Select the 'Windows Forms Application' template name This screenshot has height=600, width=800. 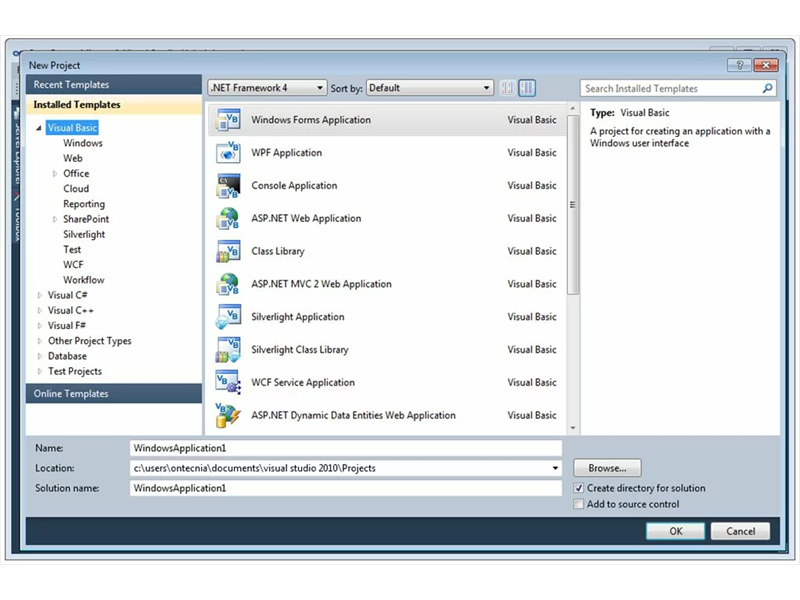pyautogui.click(x=311, y=120)
